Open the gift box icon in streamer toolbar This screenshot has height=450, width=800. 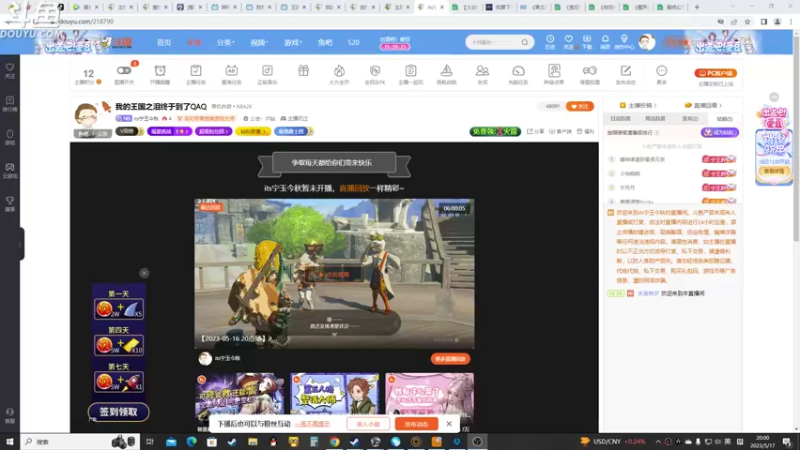303,71
